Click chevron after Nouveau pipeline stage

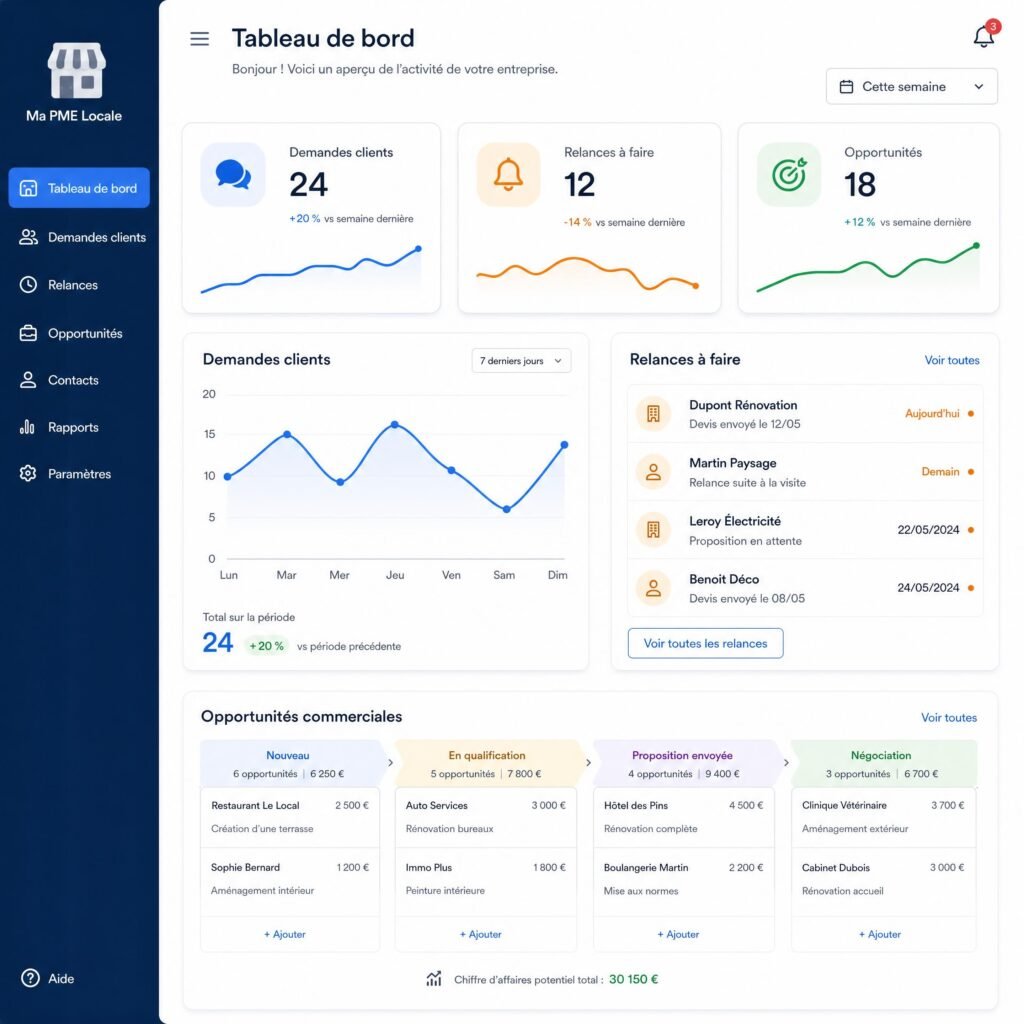pyautogui.click(x=391, y=763)
